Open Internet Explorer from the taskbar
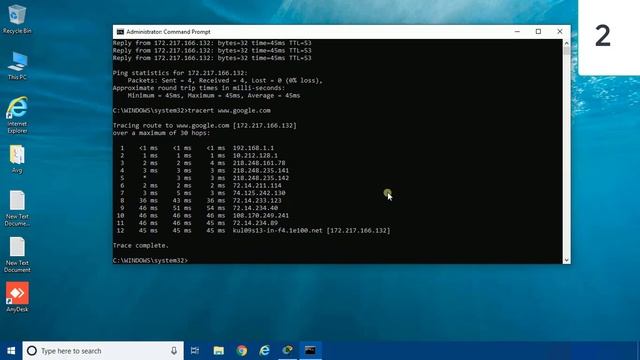The height and width of the screenshot is (360, 640). pyautogui.click(x=264, y=351)
